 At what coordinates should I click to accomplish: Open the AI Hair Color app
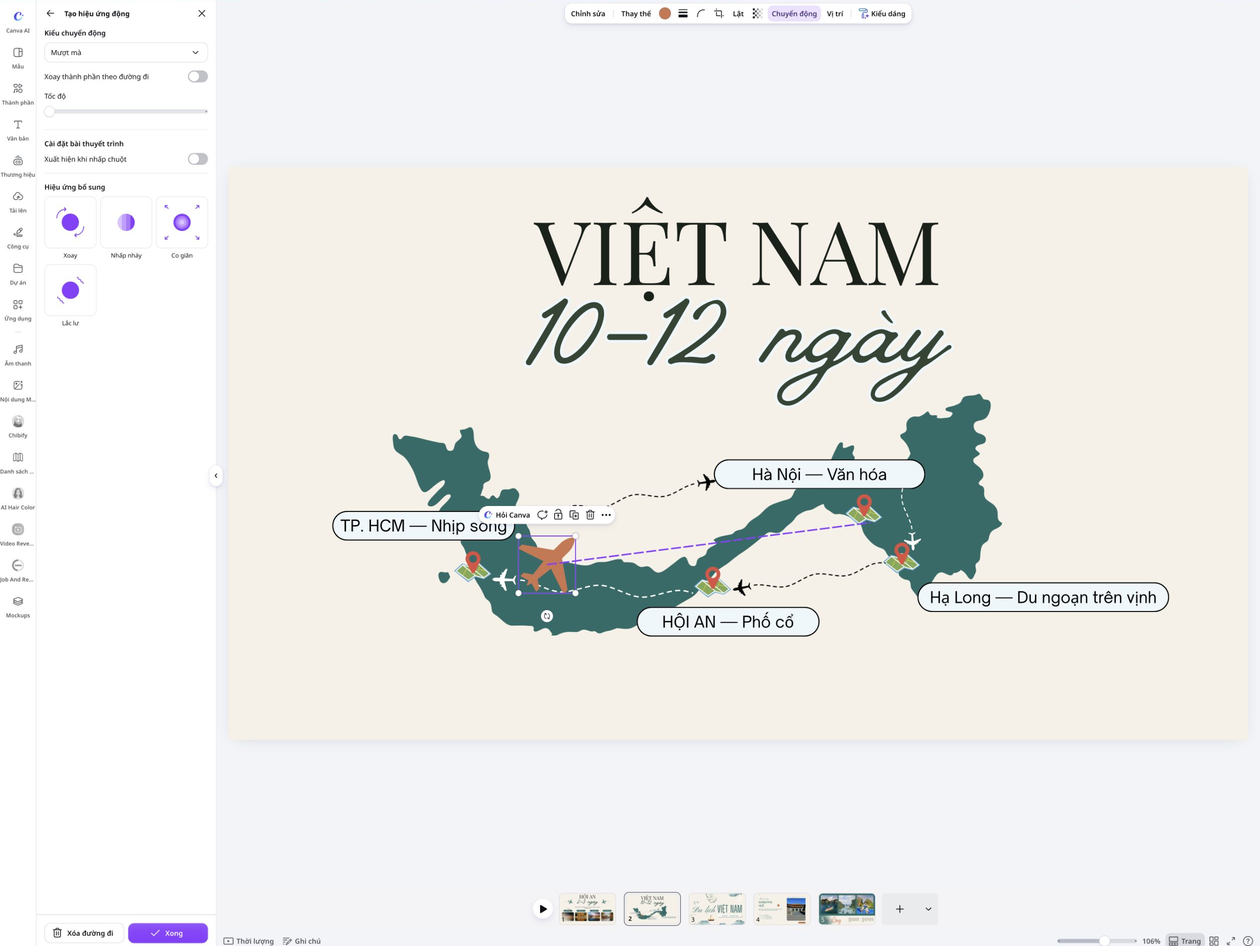point(18,498)
